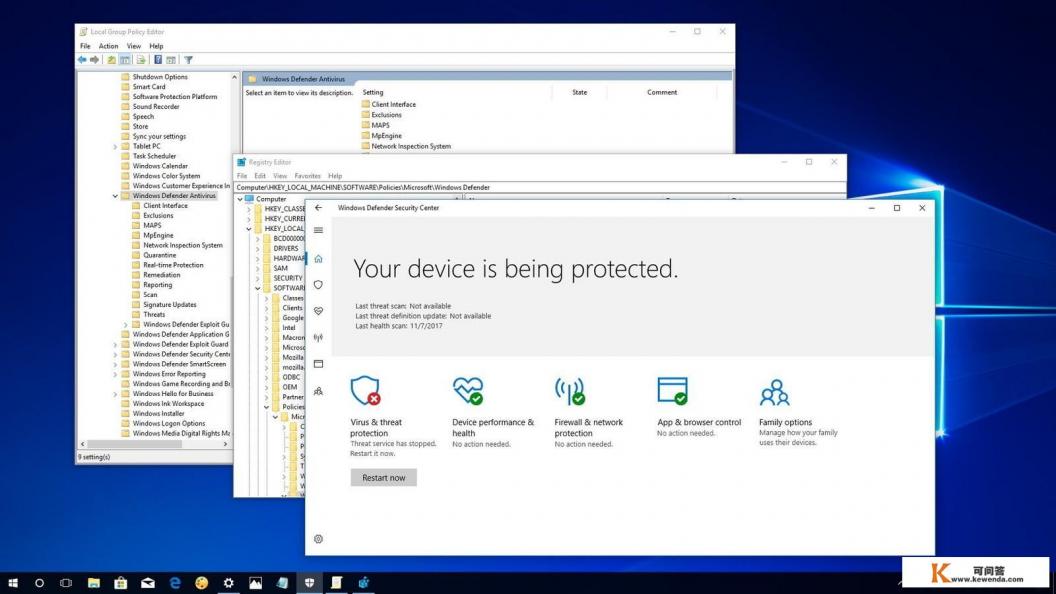The width and height of the screenshot is (1056, 594).
Task: Open the Windows Start menu
Action: (x=13, y=583)
